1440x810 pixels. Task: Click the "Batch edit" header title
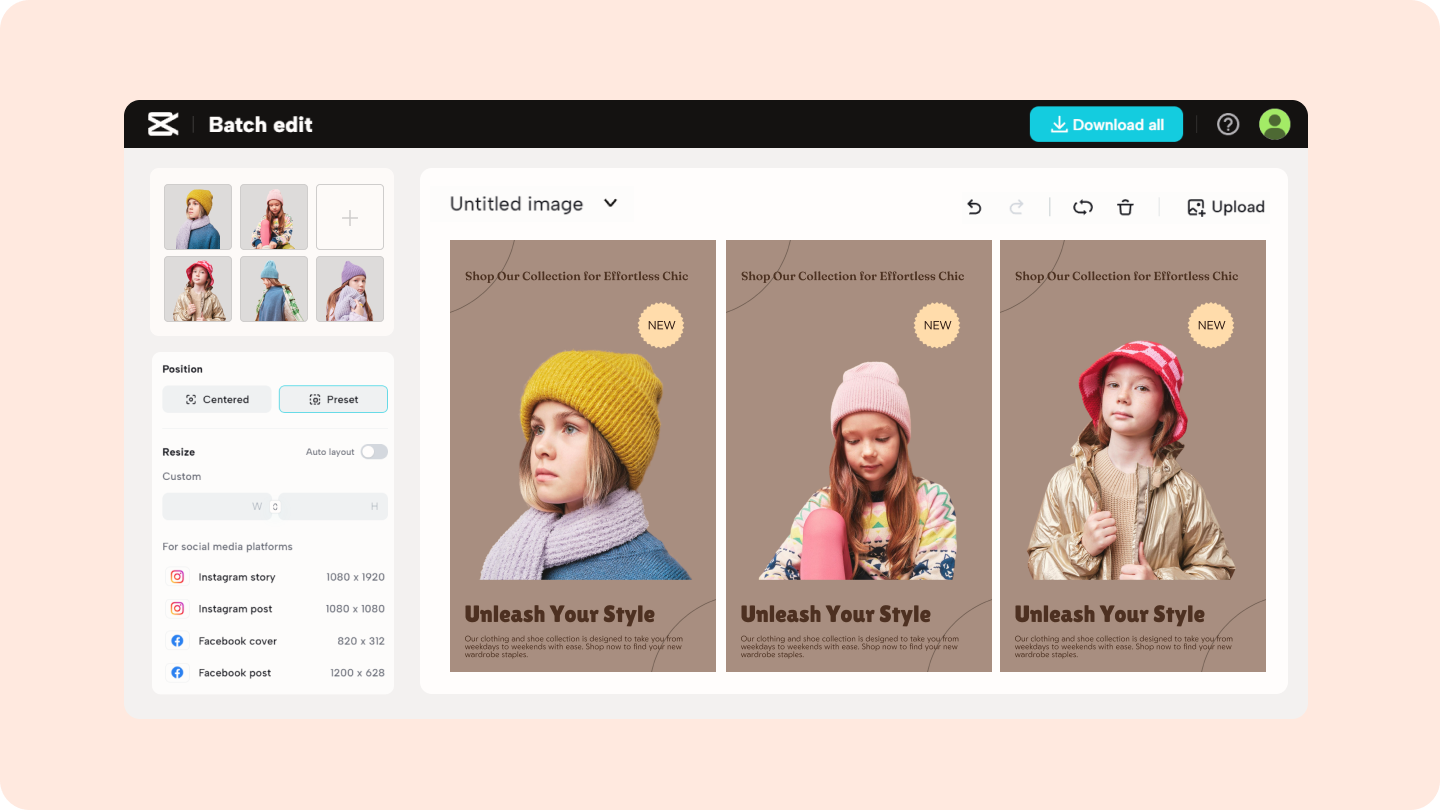(x=261, y=125)
